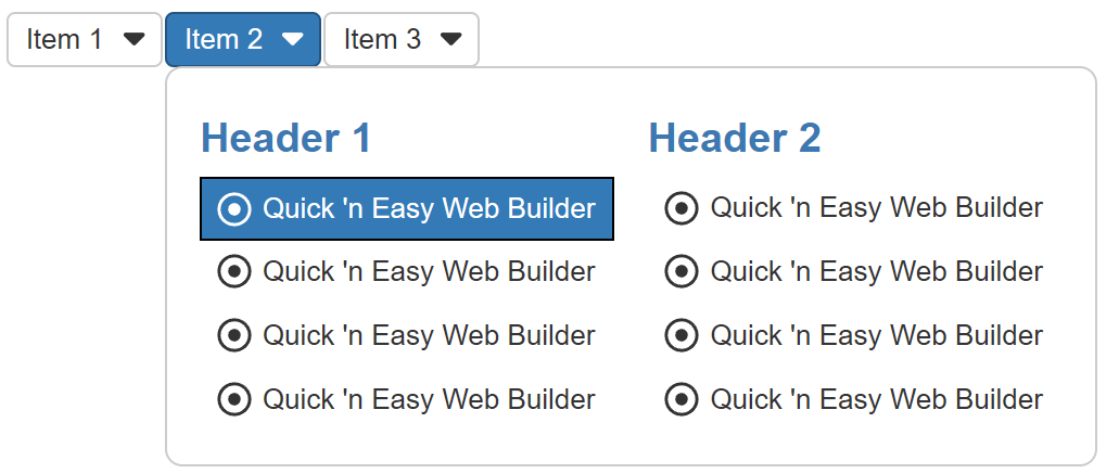
Task: Open highlighted Quick 'n Easy Web Builder link
Action: (428, 208)
